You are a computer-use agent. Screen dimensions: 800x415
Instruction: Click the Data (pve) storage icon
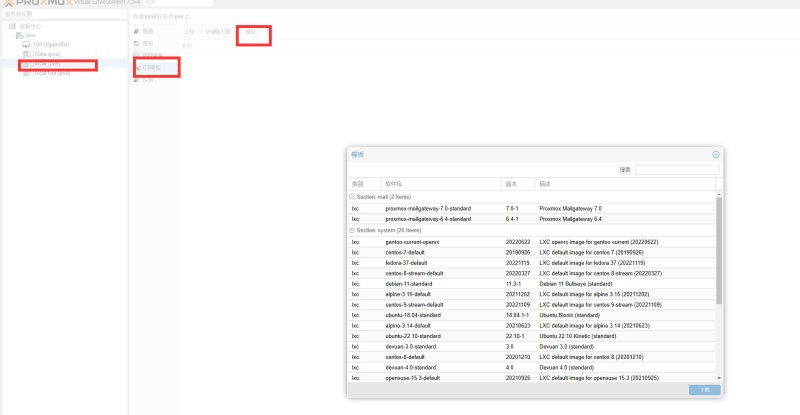[26, 54]
